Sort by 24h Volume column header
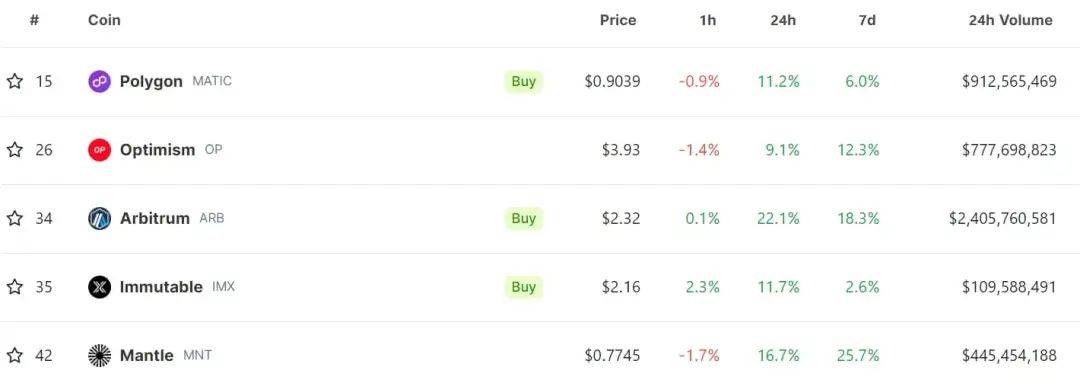This screenshot has width=1080, height=380. coord(1010,21)
